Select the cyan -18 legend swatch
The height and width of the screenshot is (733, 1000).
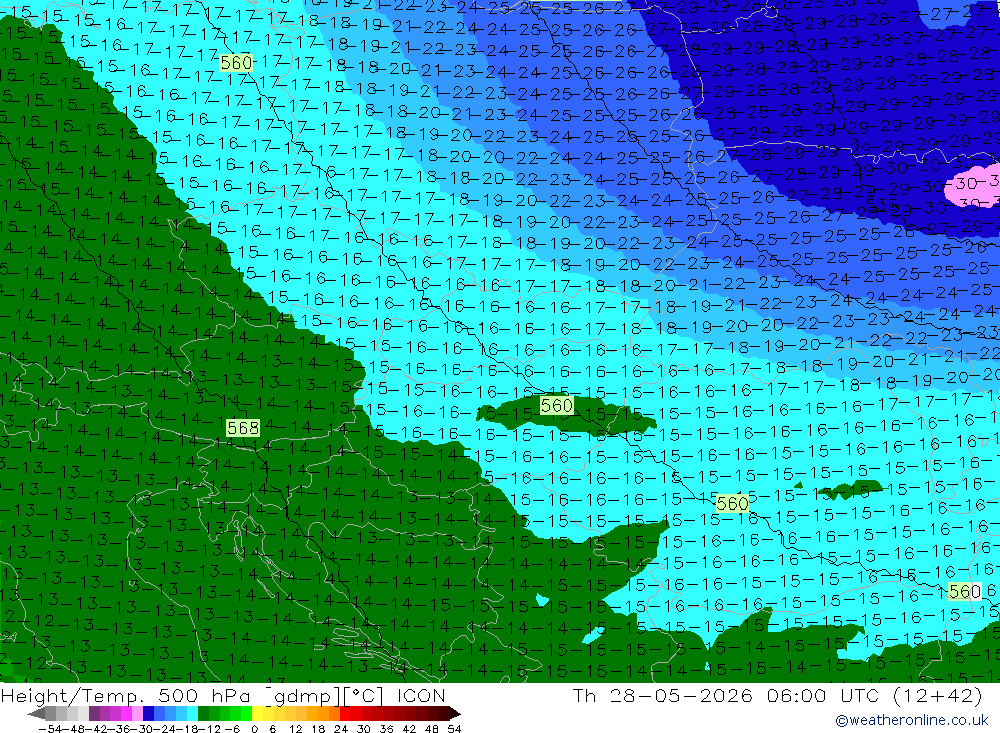pos(192,713)
